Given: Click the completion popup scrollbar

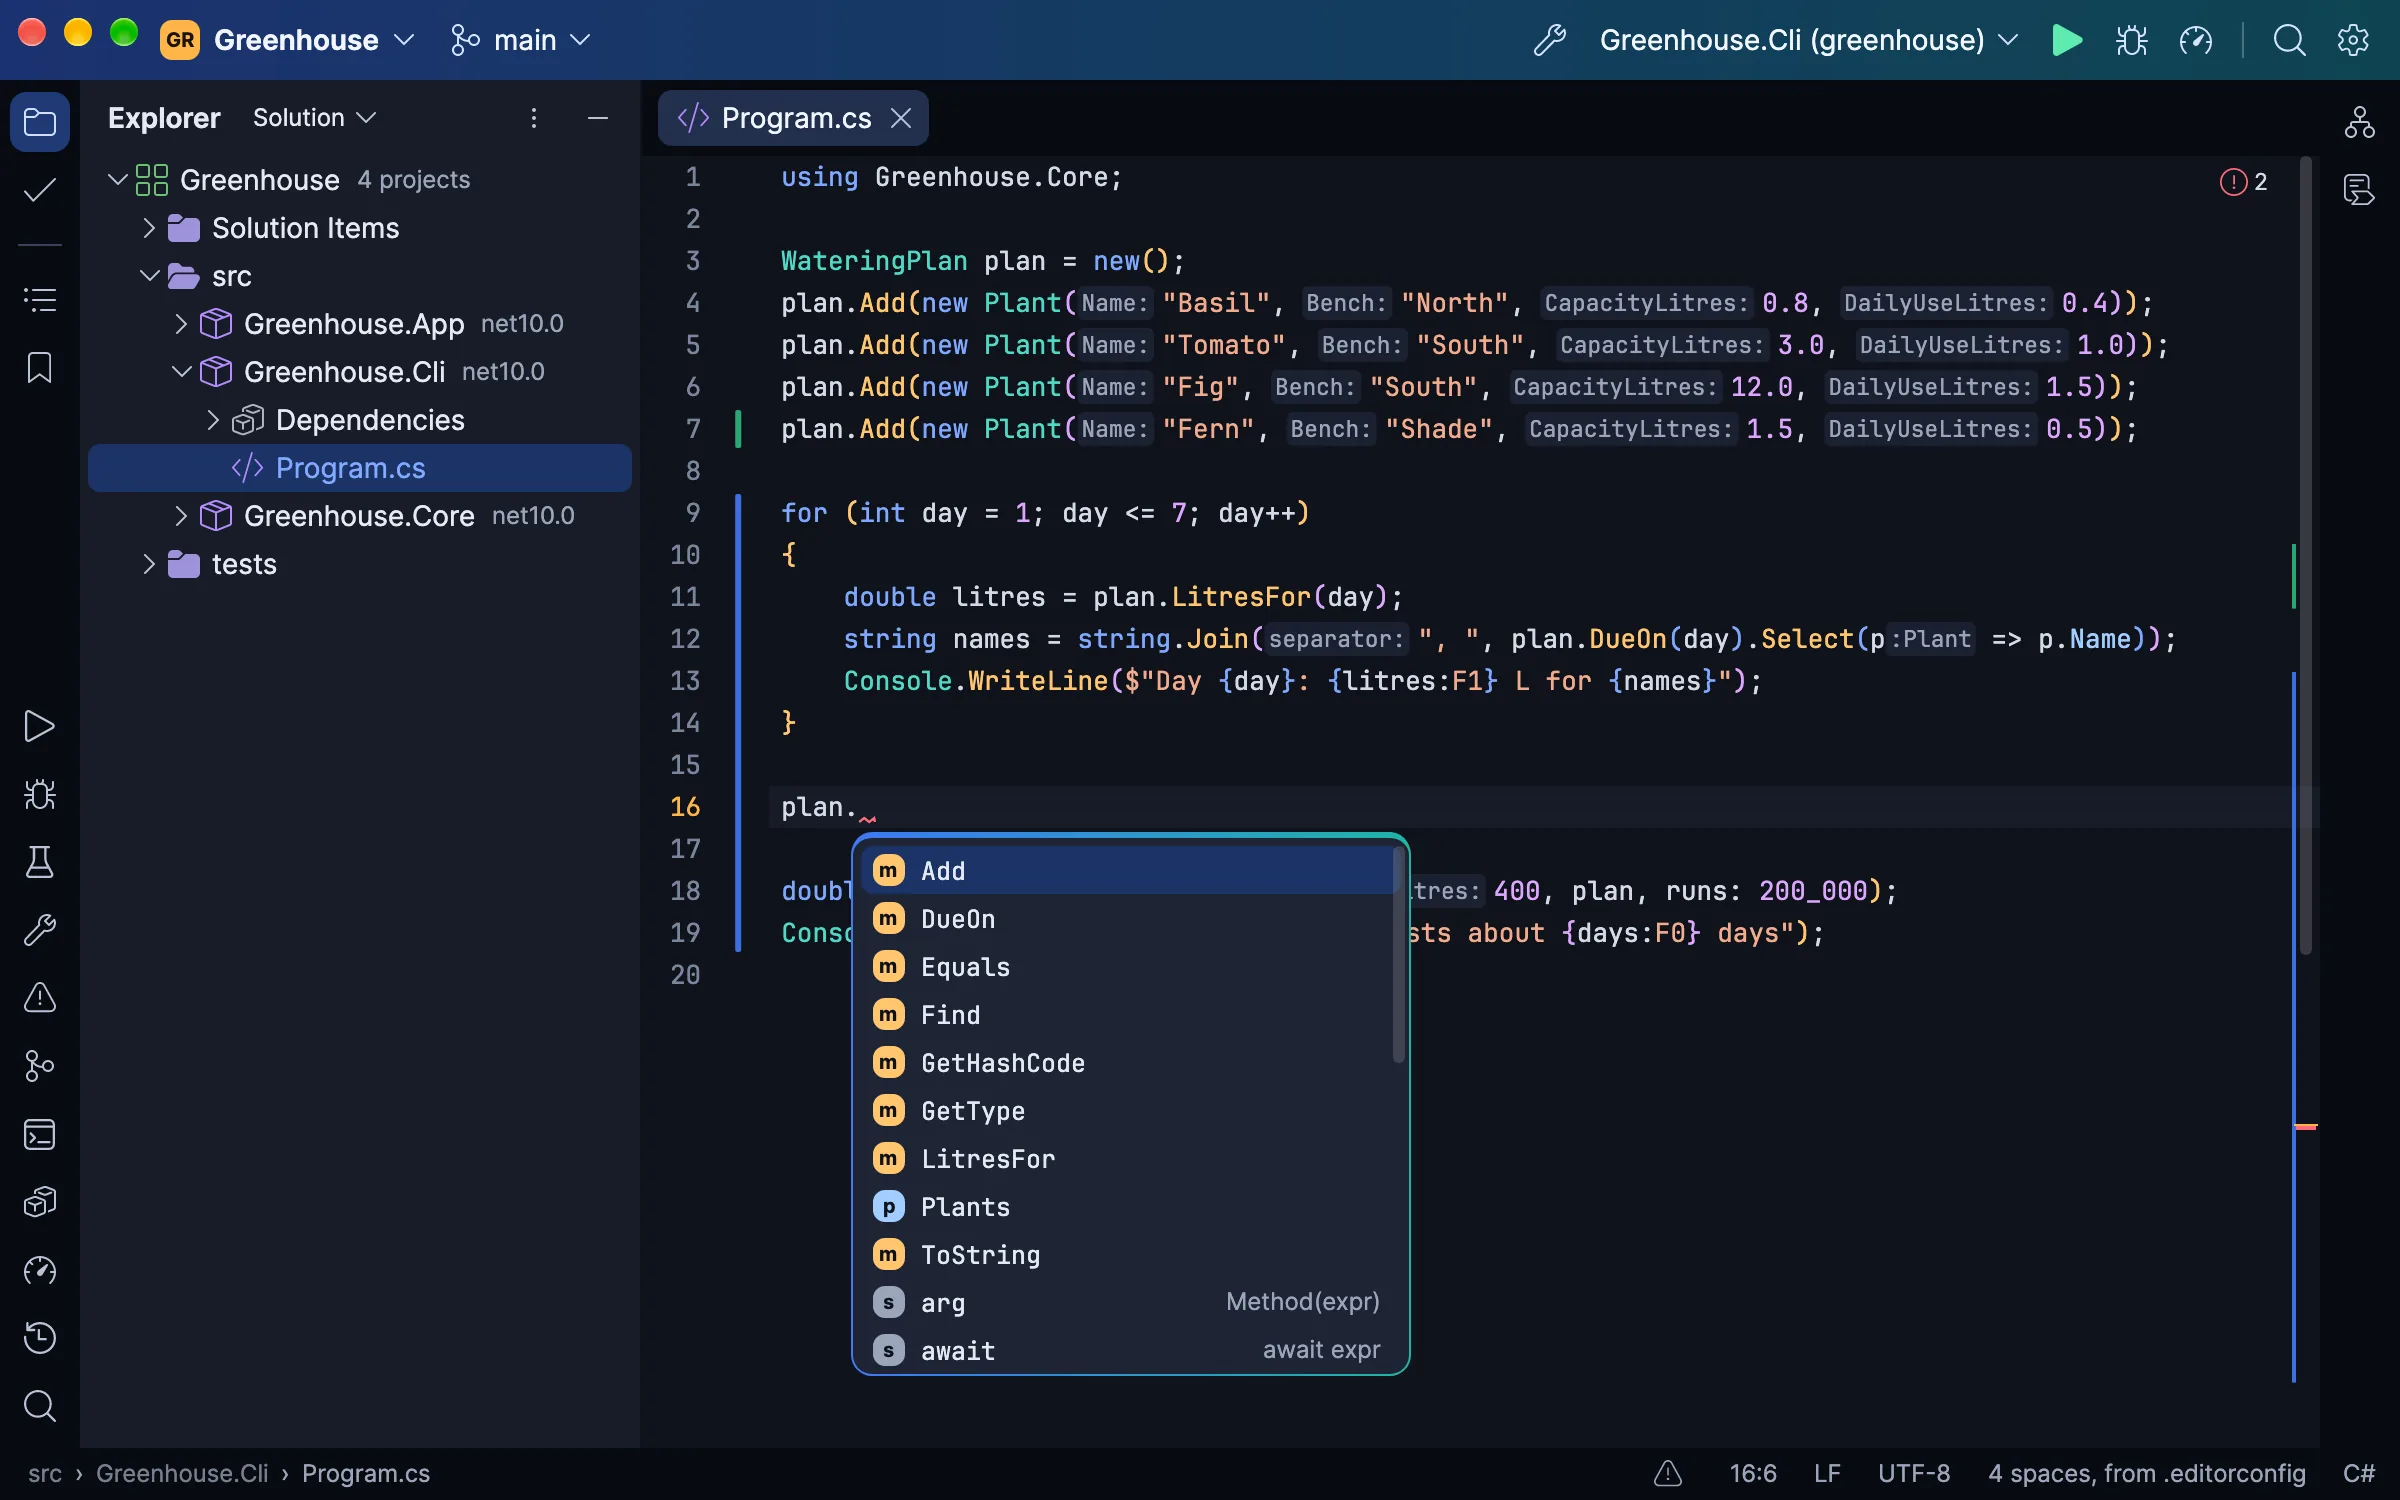Looking at the screenshot, I should (x=1398, y=955).
